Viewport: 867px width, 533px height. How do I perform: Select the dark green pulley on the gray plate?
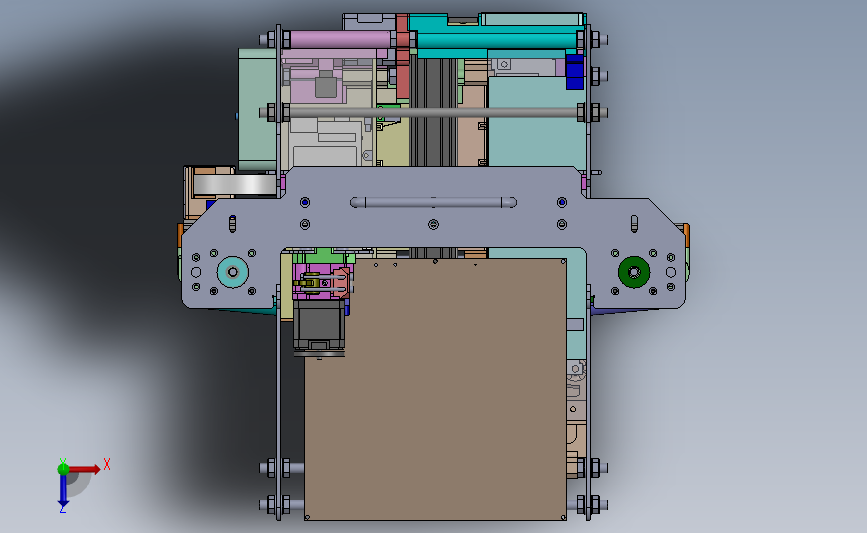pos(634,272)
